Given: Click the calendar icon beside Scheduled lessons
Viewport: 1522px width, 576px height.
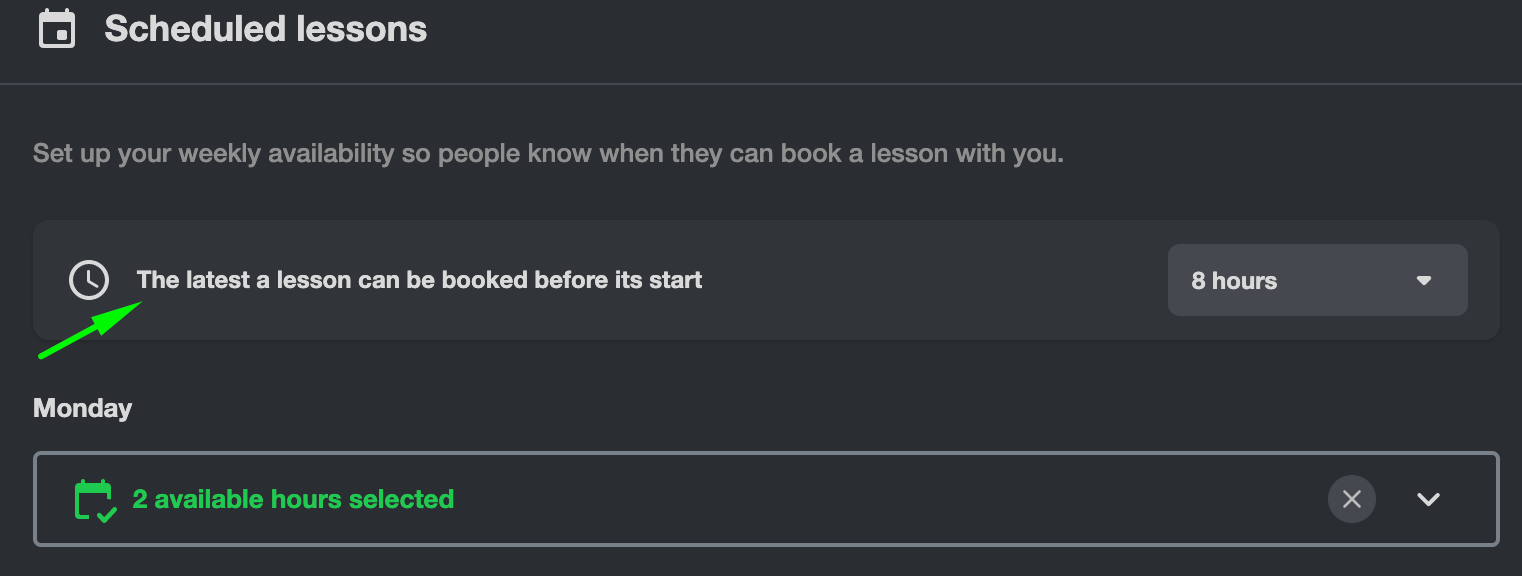Looking at the screenshot, I should pyautogui.click(x=56, y=29).
